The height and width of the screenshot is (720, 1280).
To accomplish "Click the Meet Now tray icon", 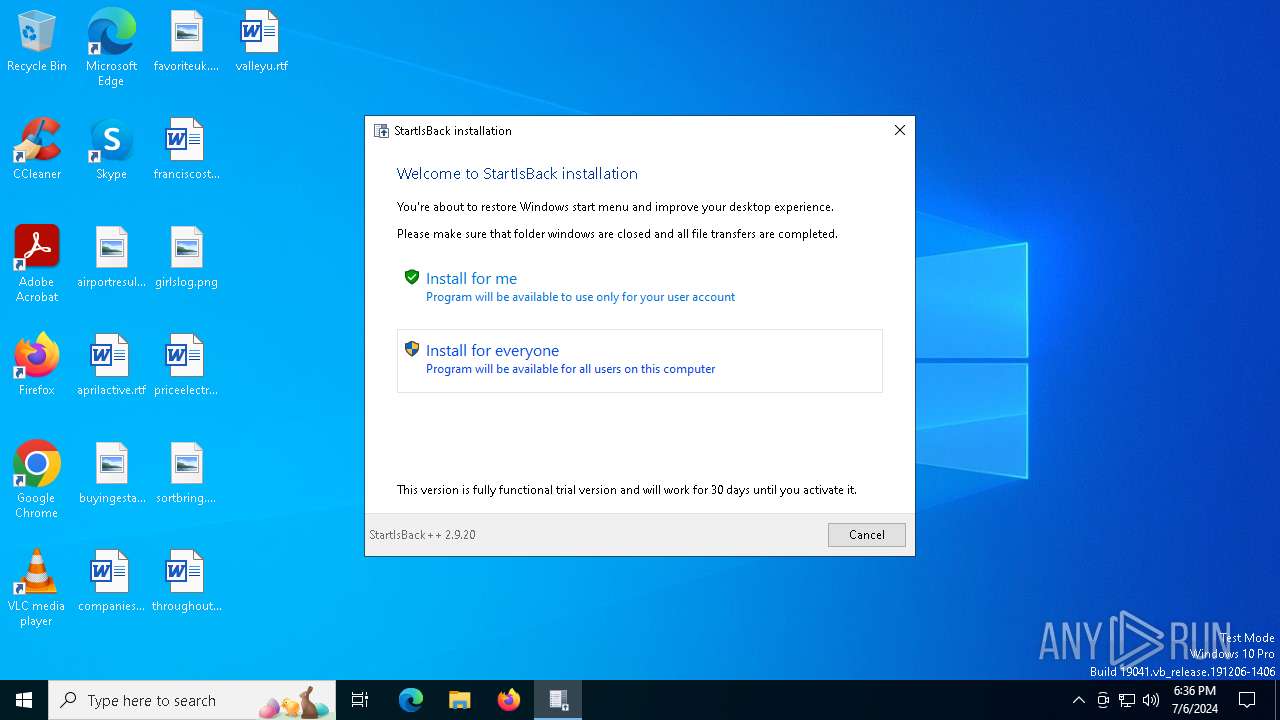I will coord(1103,700).
